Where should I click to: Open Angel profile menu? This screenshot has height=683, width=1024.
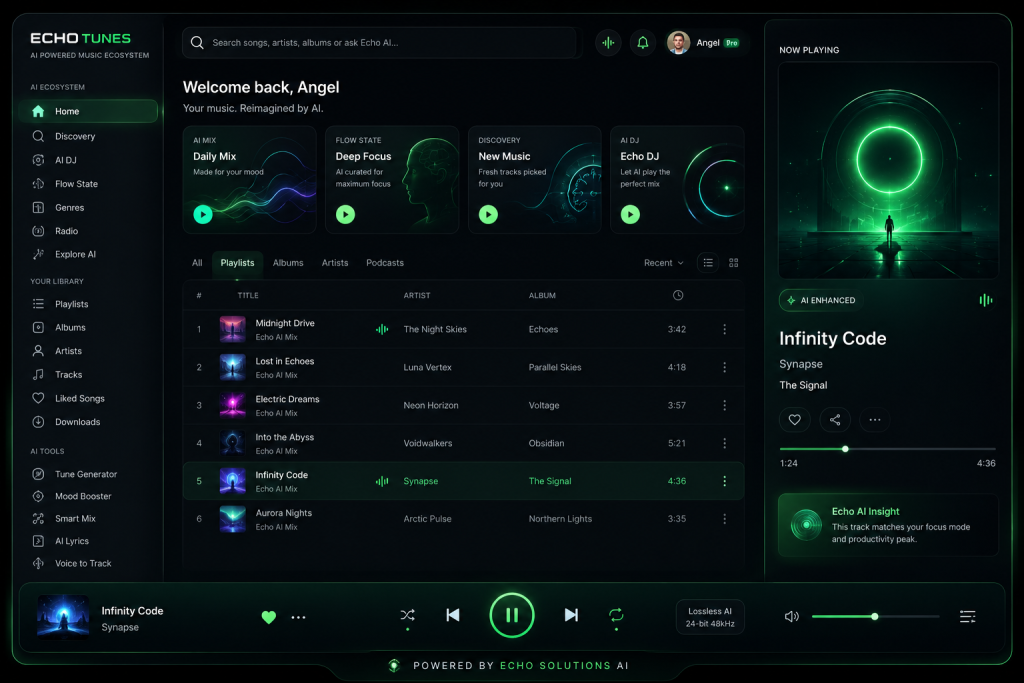coord(704,42)
